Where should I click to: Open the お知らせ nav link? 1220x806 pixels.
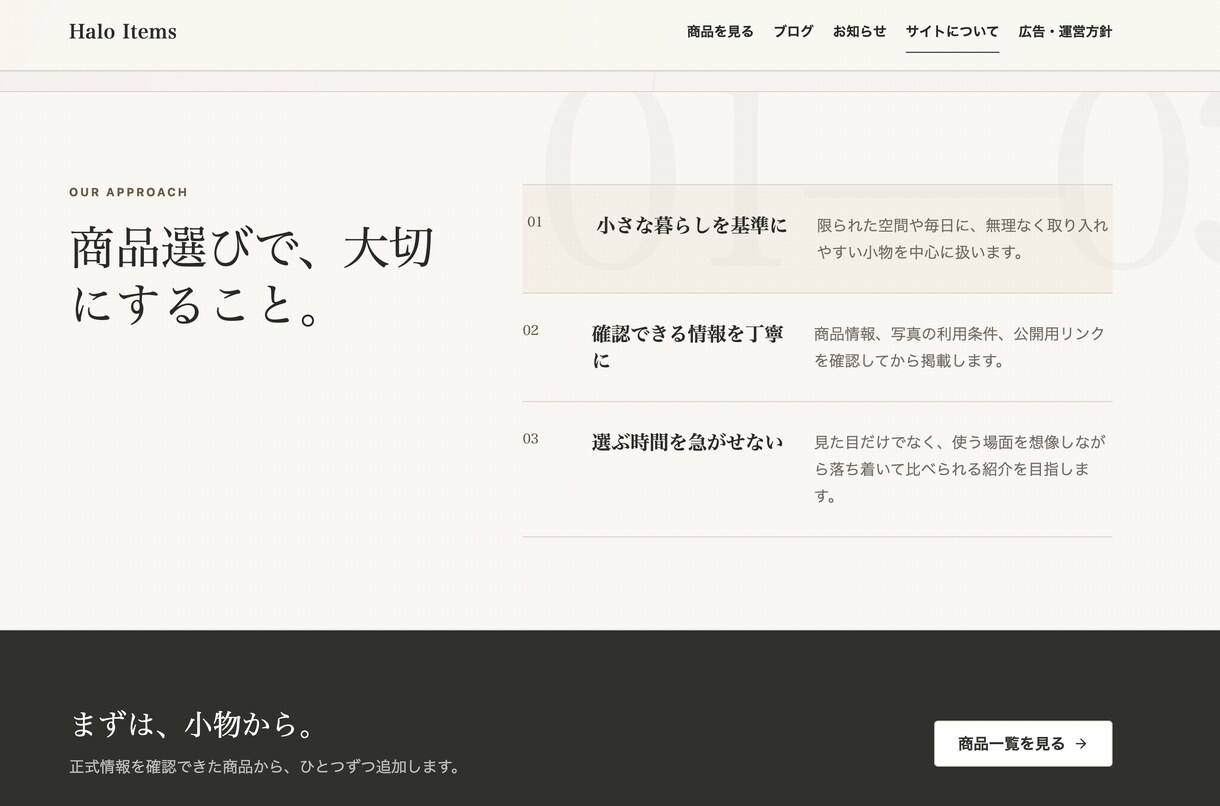859,32
